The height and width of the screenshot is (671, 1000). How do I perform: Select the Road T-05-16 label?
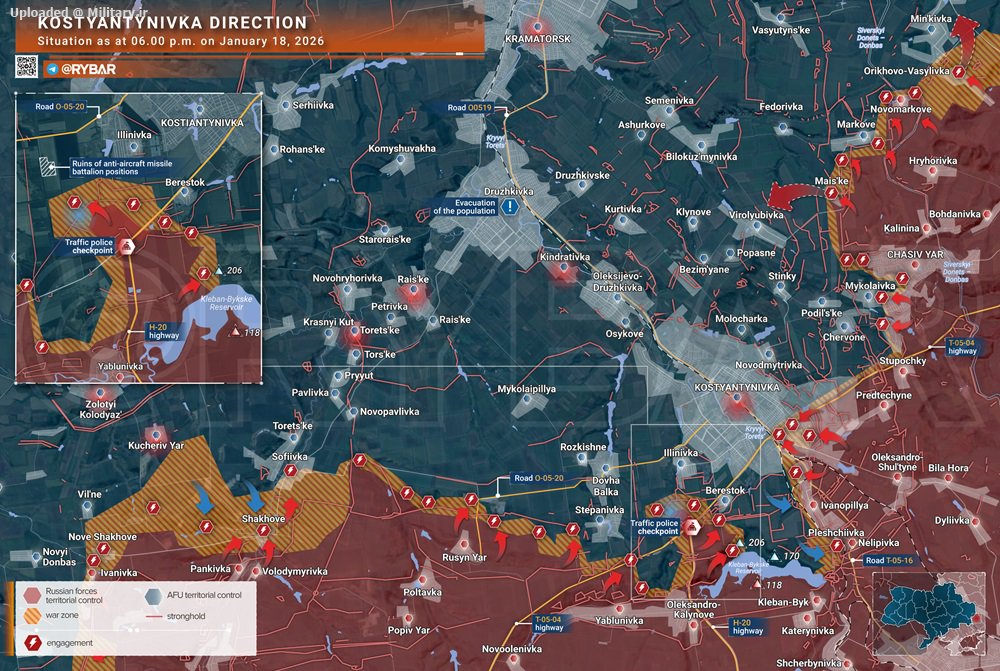(889, 561)
